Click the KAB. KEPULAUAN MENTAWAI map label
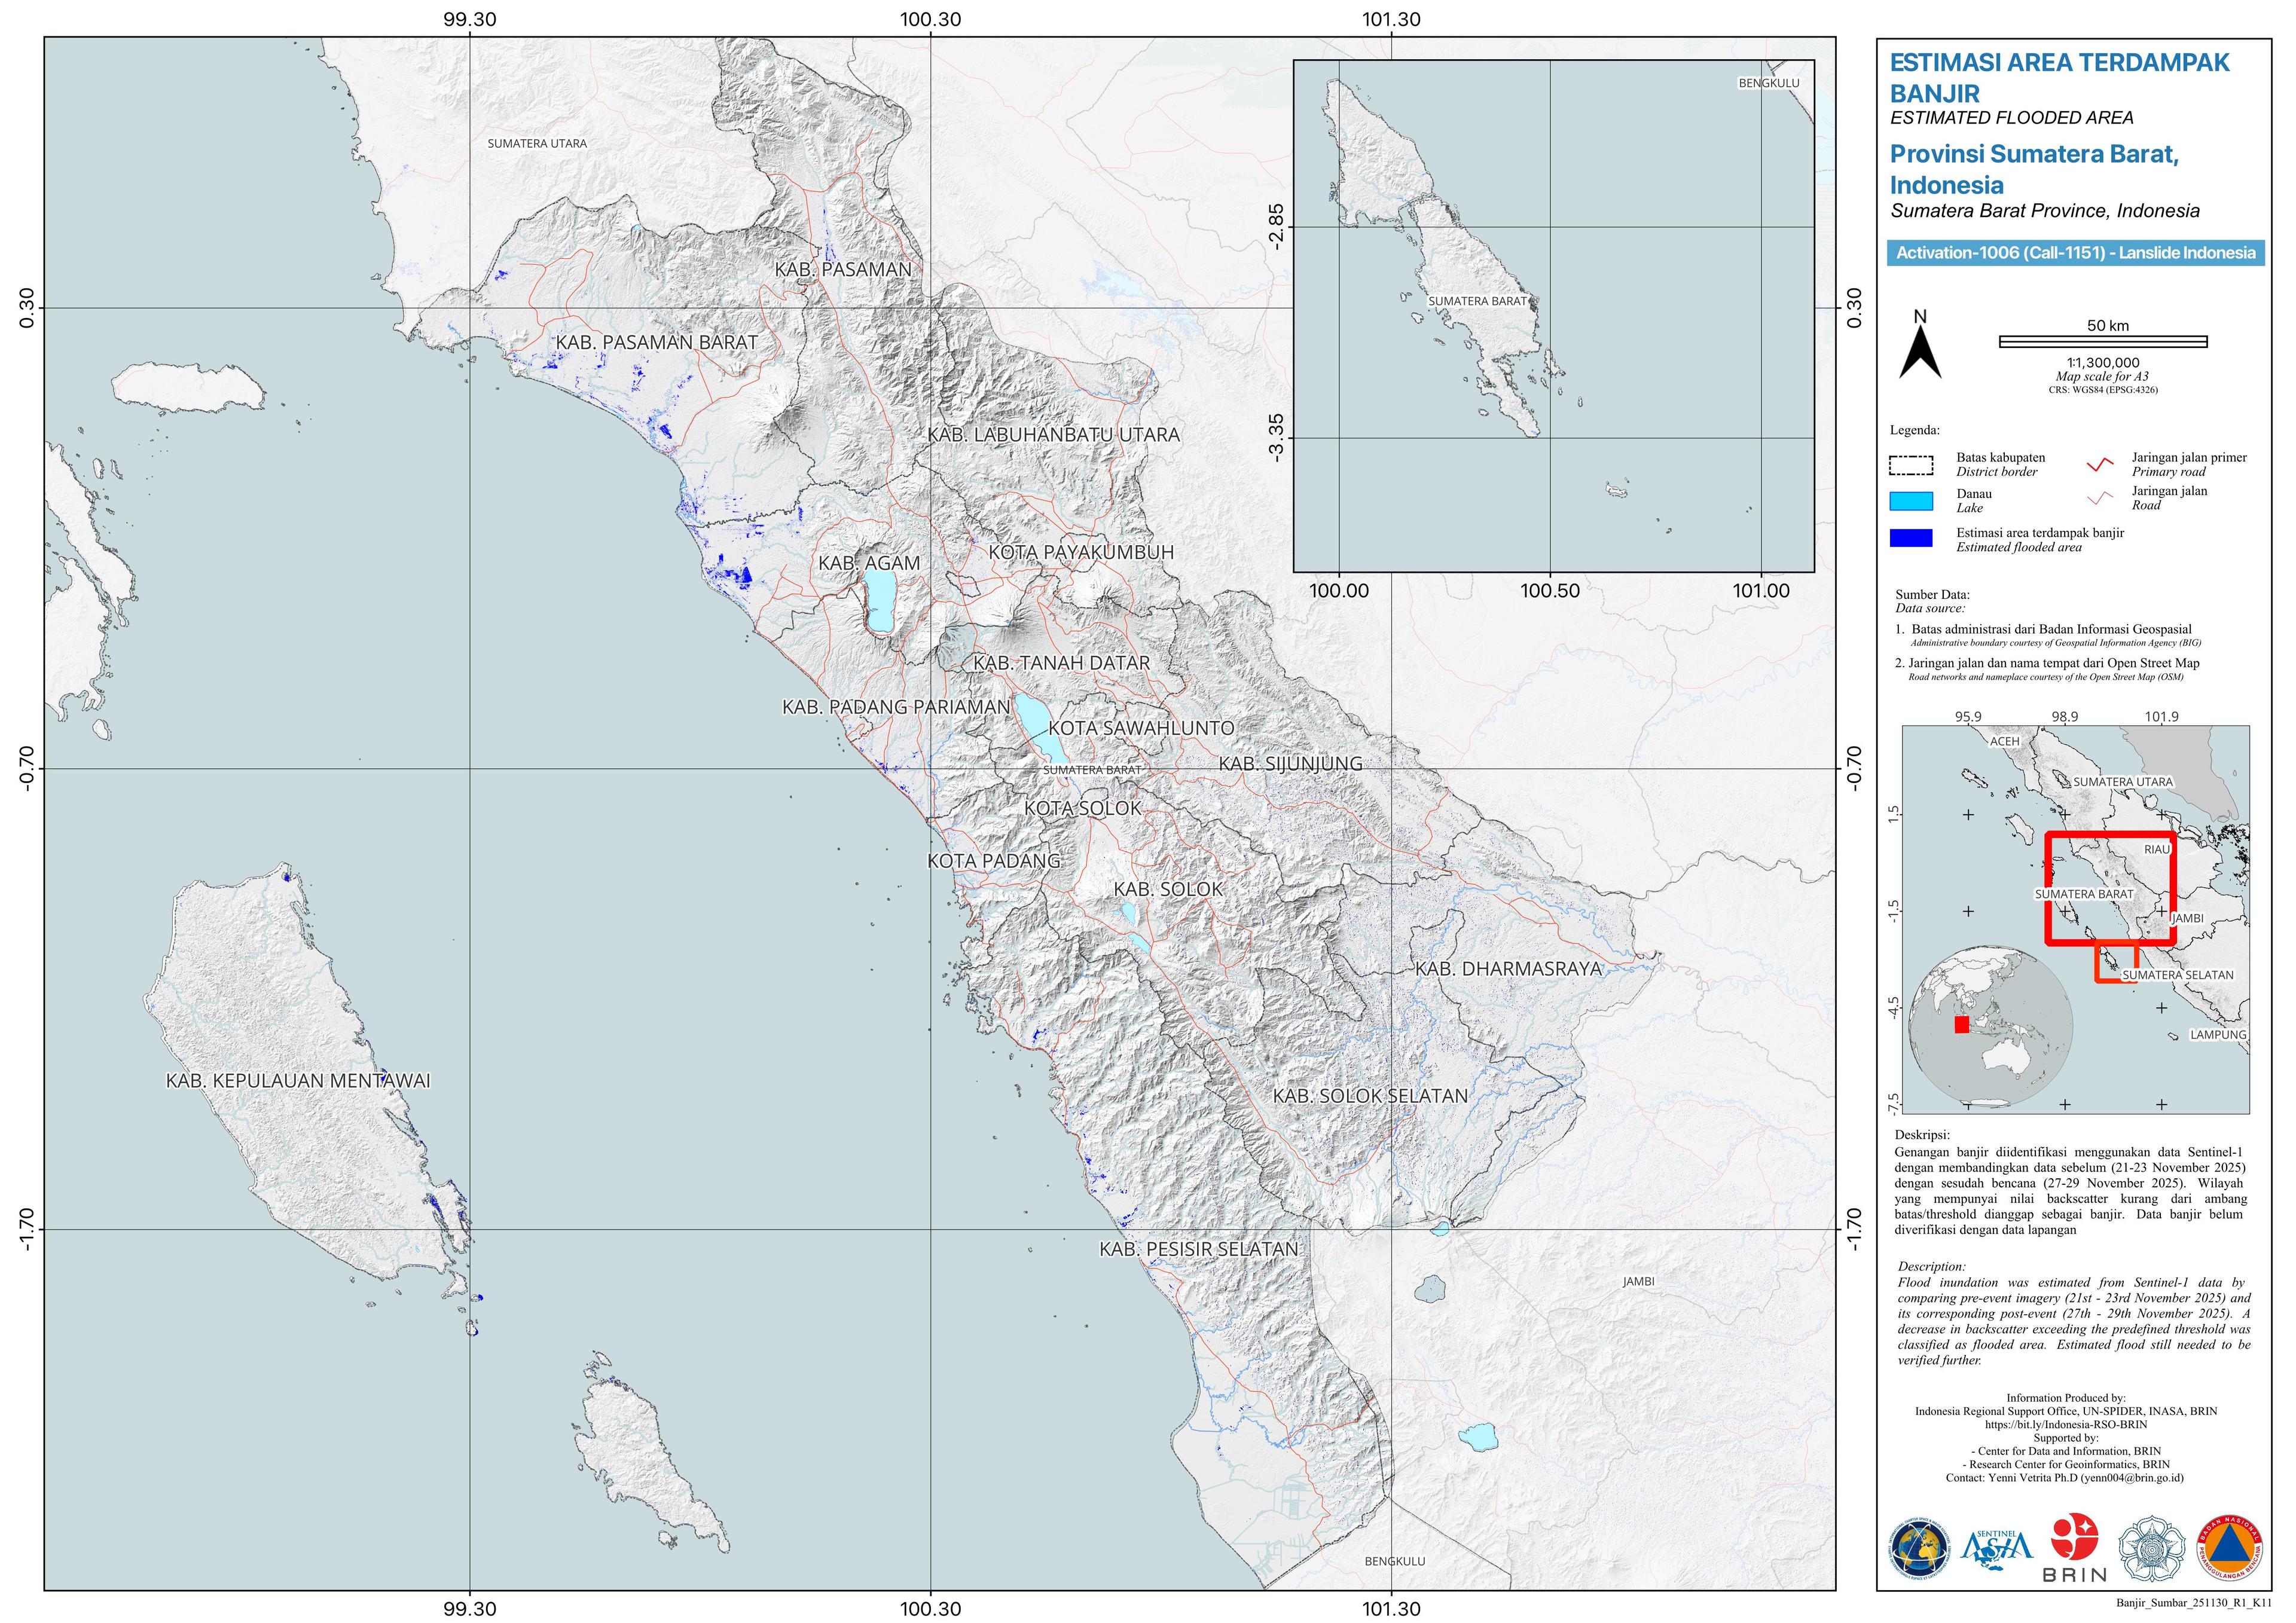Image resolution: width=2296 pixels, height=1623 pixels. coord(298,1081)
